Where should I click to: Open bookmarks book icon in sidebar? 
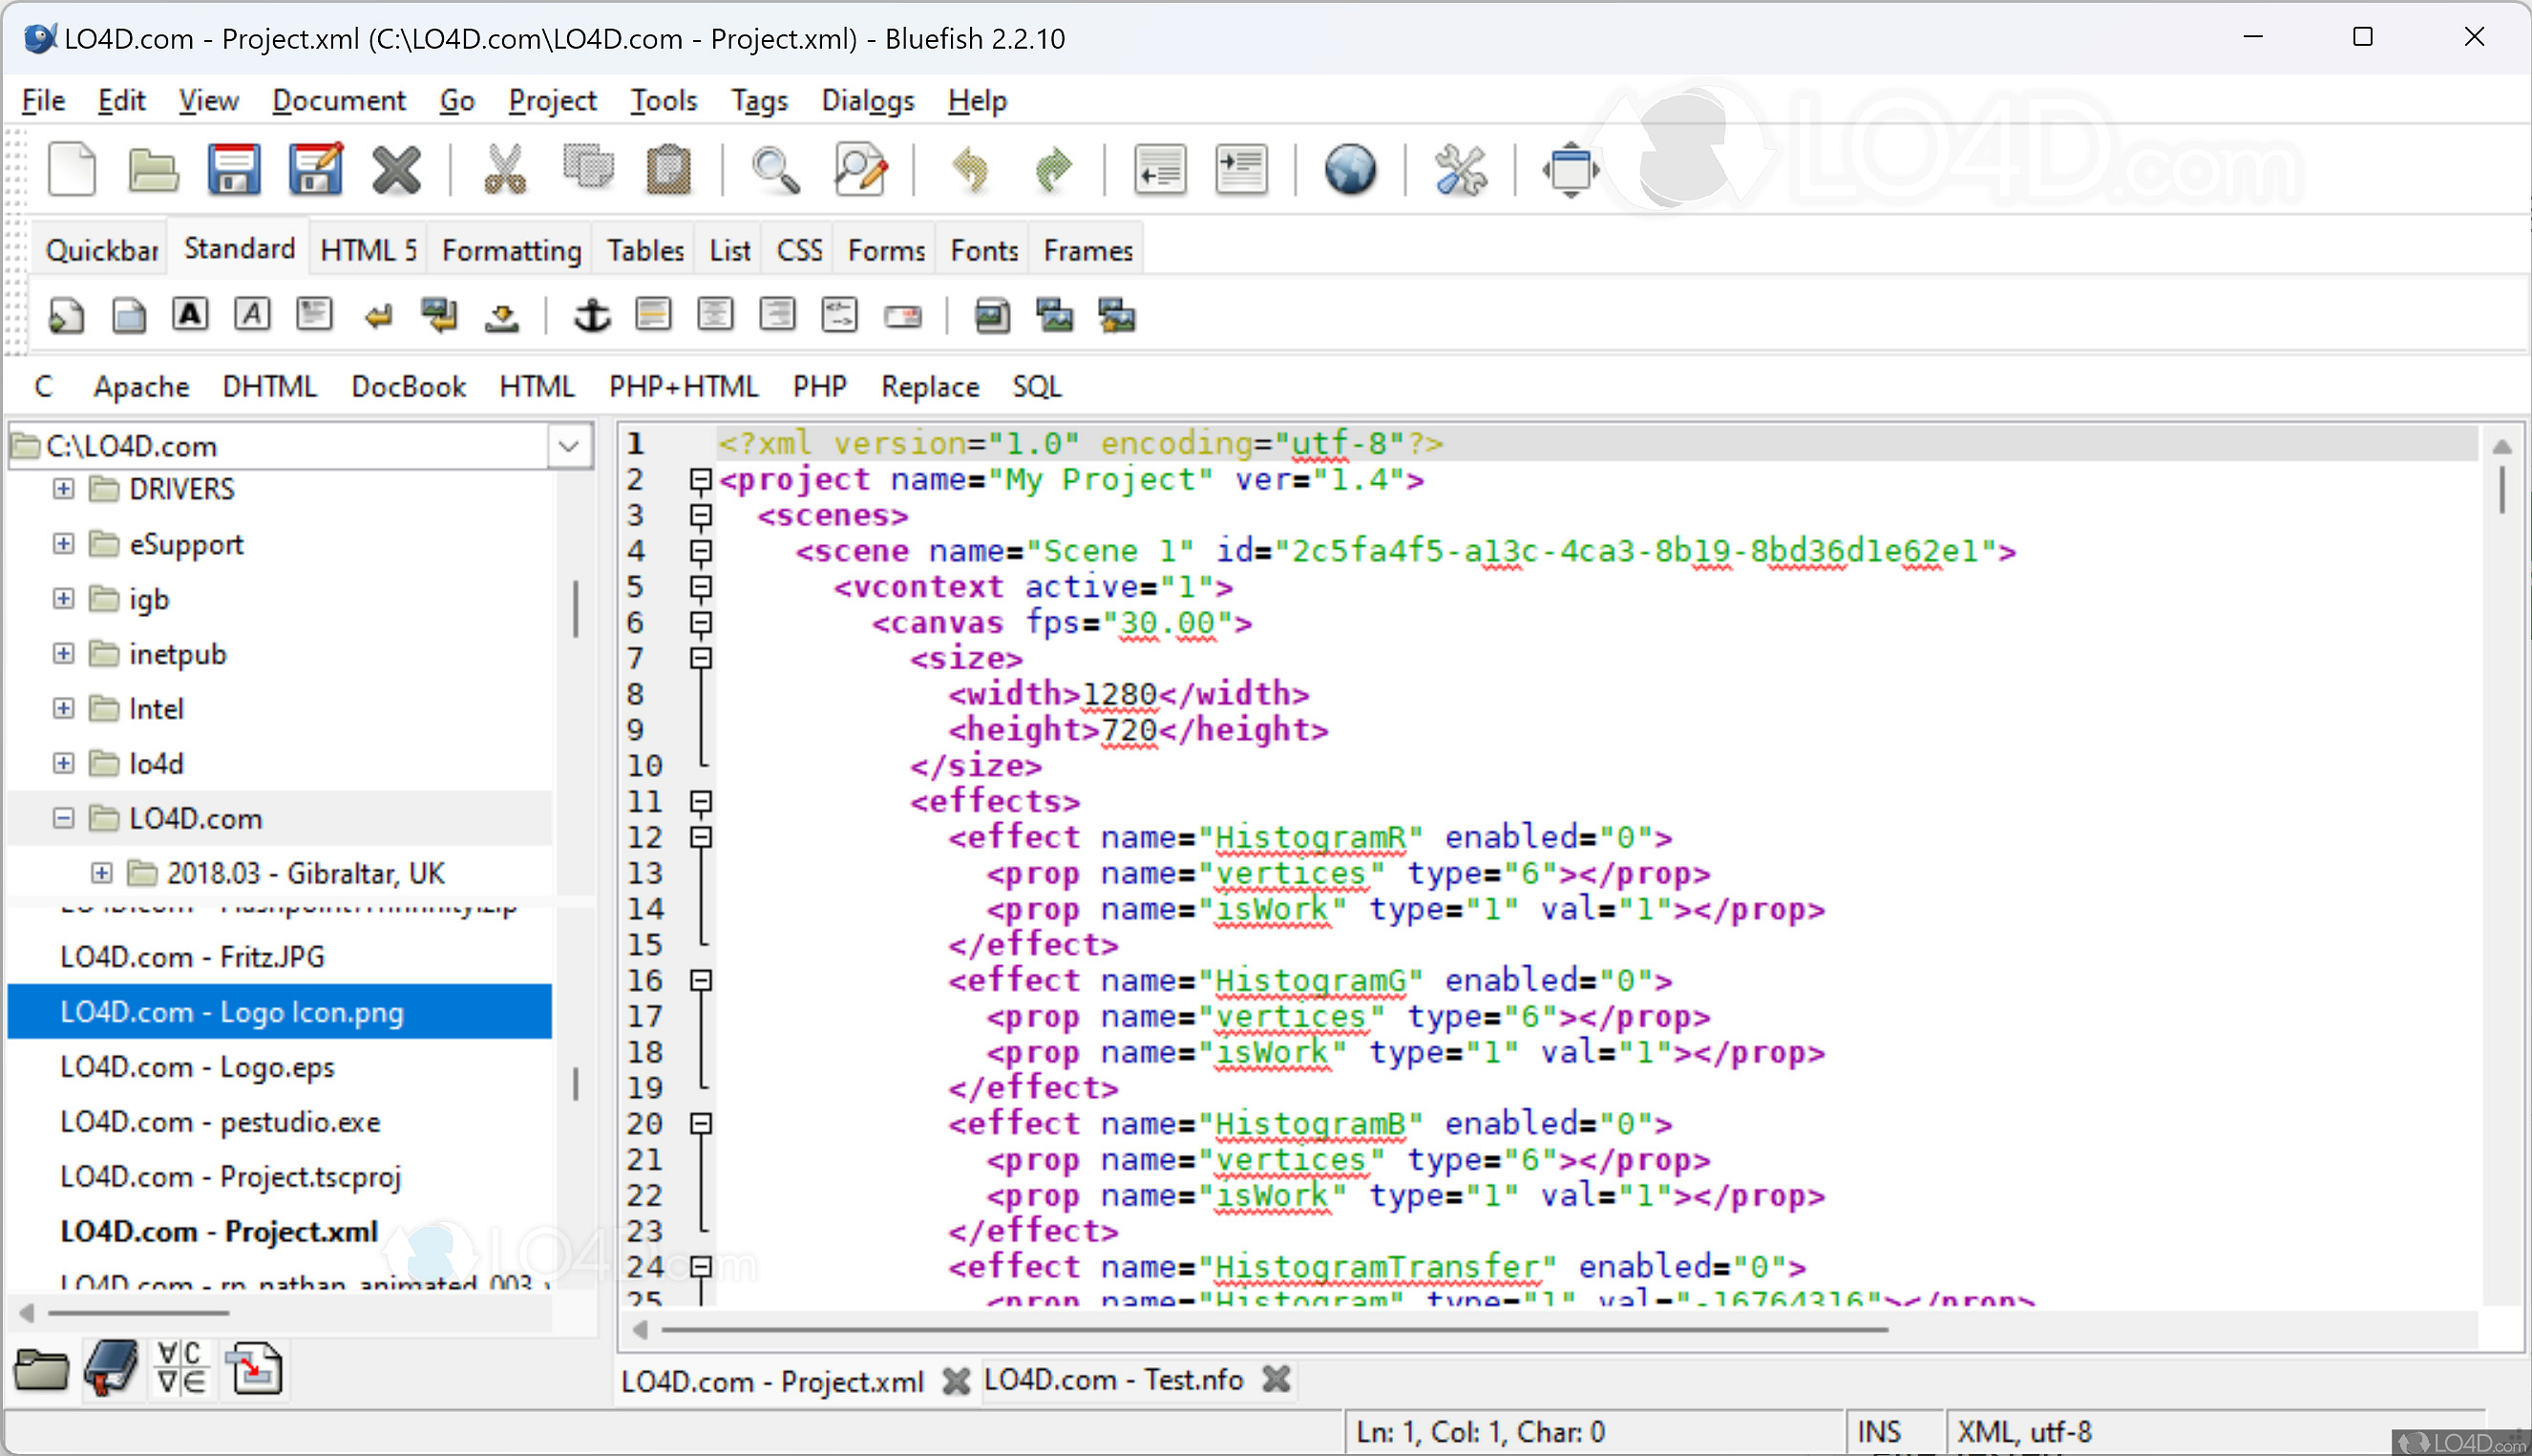(110, 1369)
